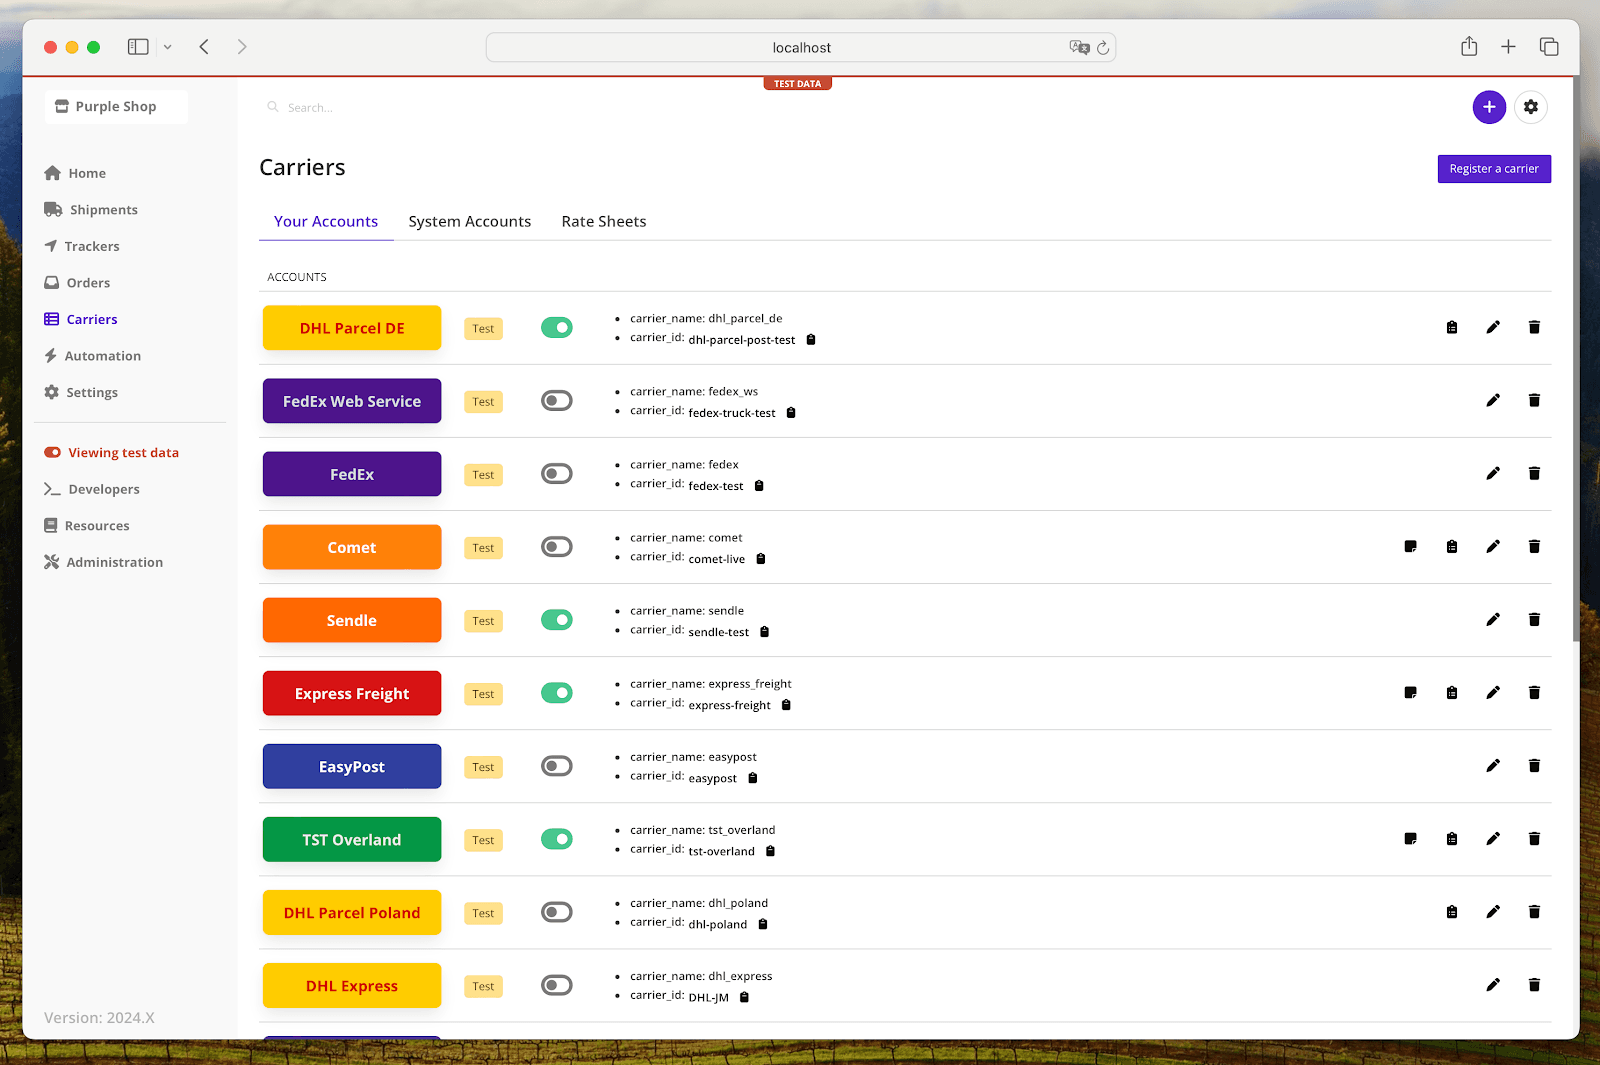Enable the FedEx Web Service test toggle

click(x=556, y=400)
